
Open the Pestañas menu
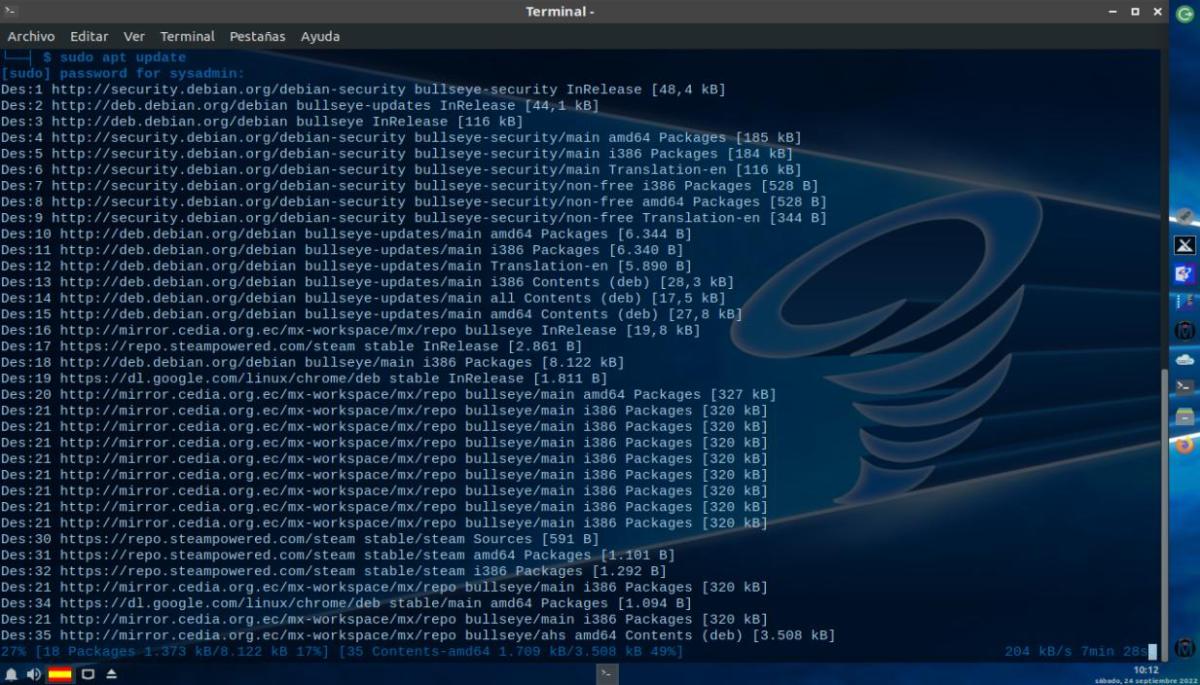[257, 36]
